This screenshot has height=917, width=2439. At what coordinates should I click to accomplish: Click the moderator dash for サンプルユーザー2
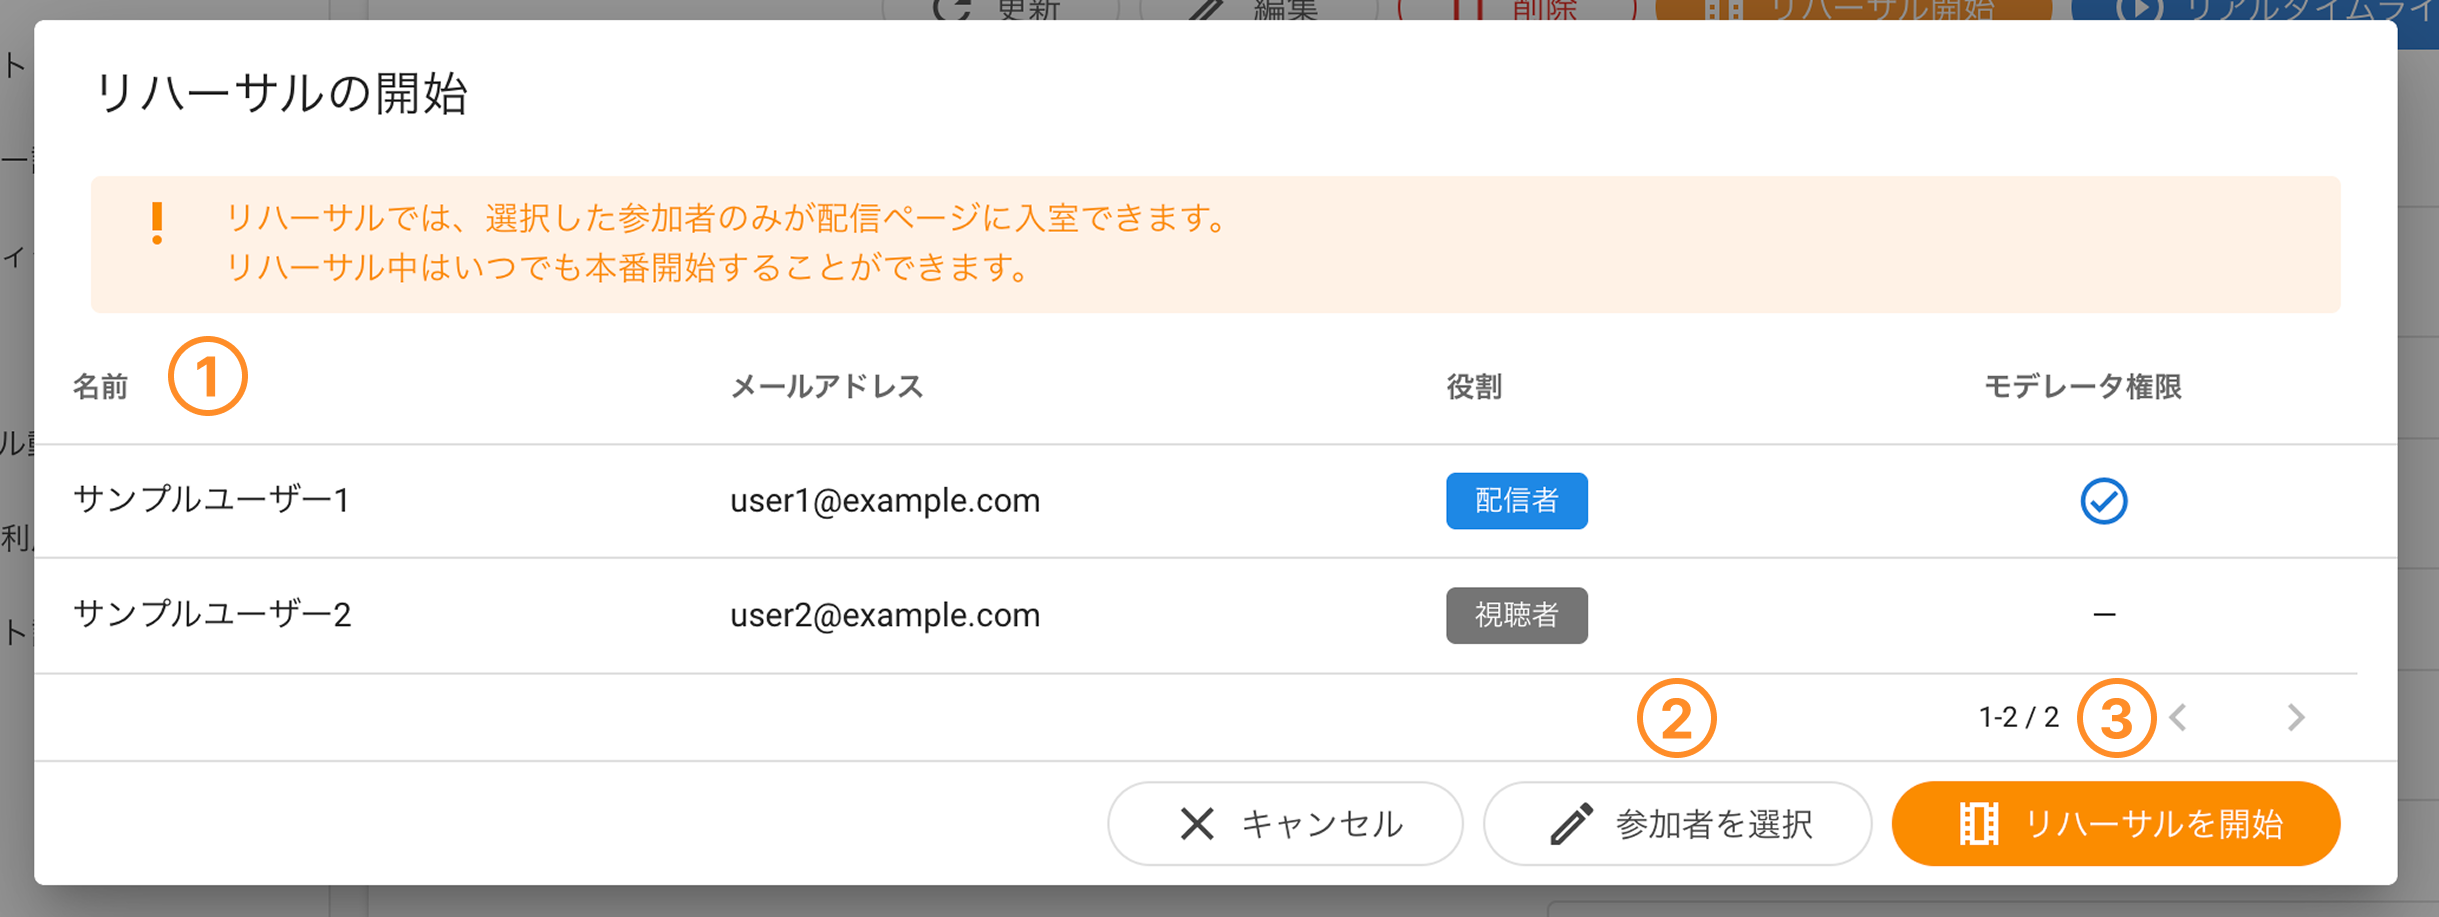click(x=2104, y=614)
